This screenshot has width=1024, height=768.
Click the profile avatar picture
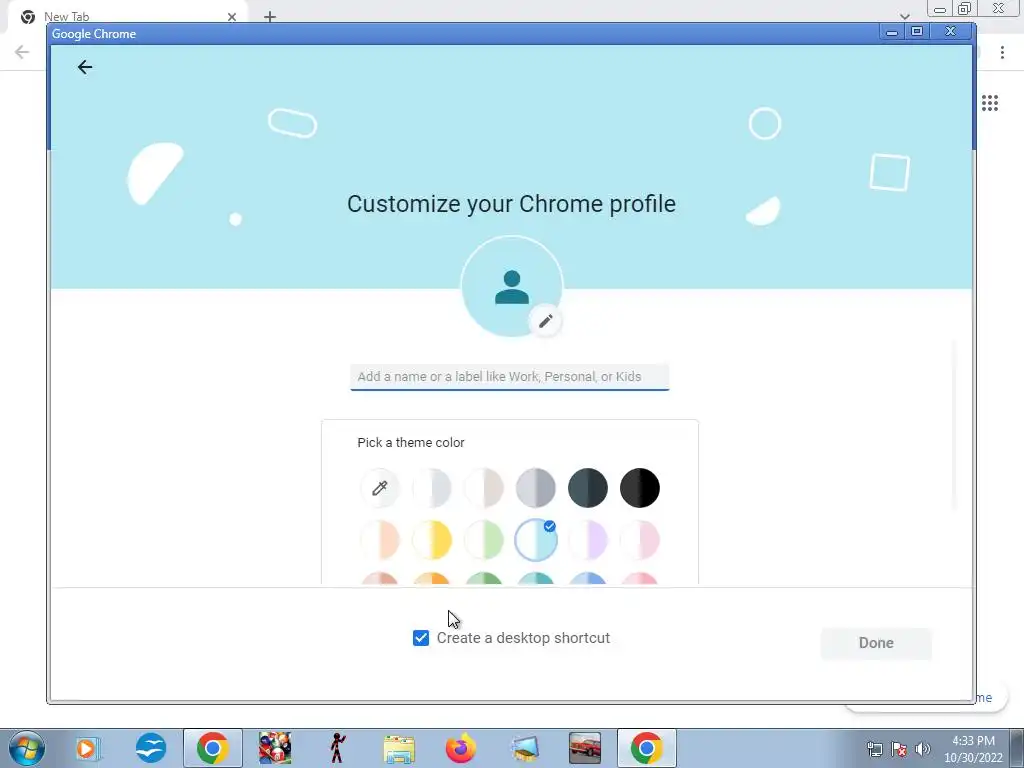coord(511,286)
